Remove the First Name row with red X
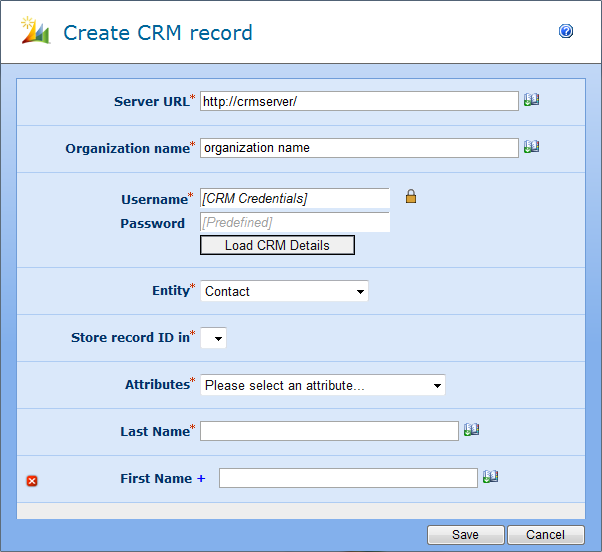 click(x=32, y=481)
